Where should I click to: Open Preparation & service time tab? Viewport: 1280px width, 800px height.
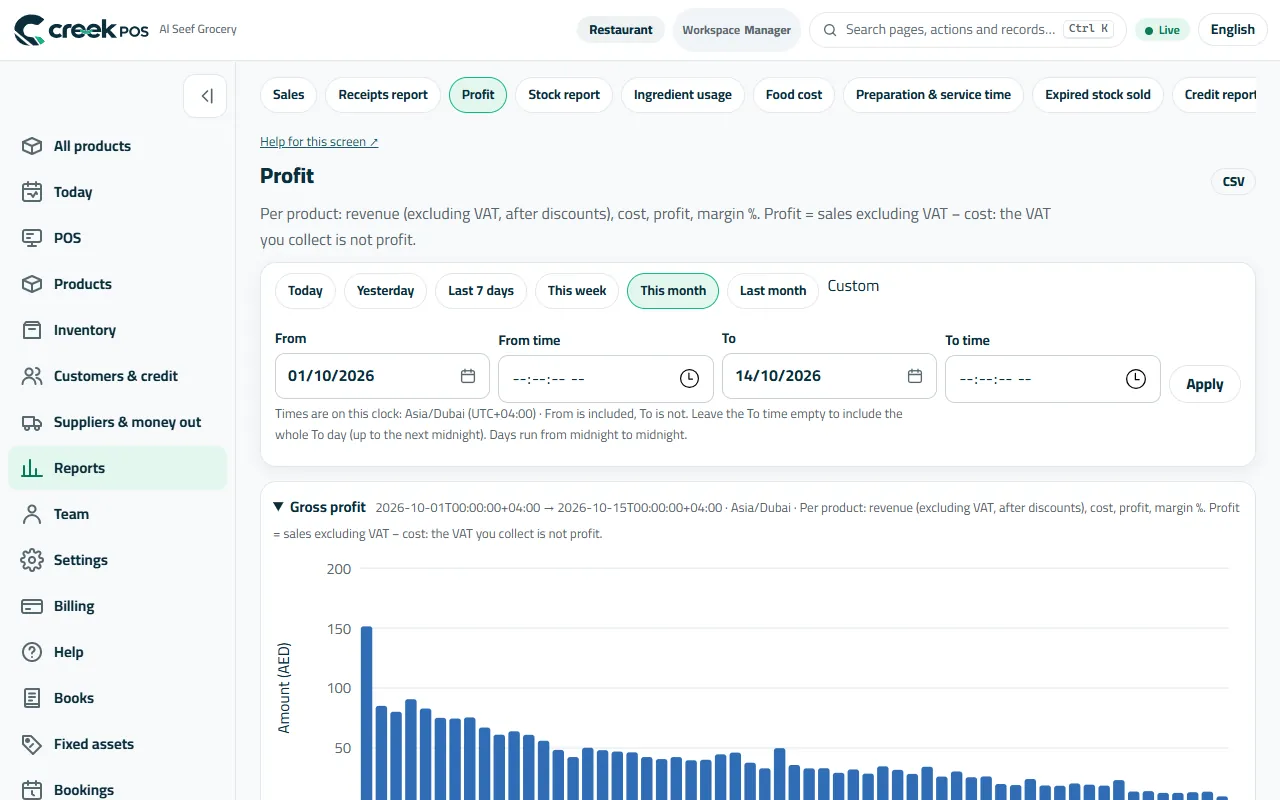click(933, 95)
